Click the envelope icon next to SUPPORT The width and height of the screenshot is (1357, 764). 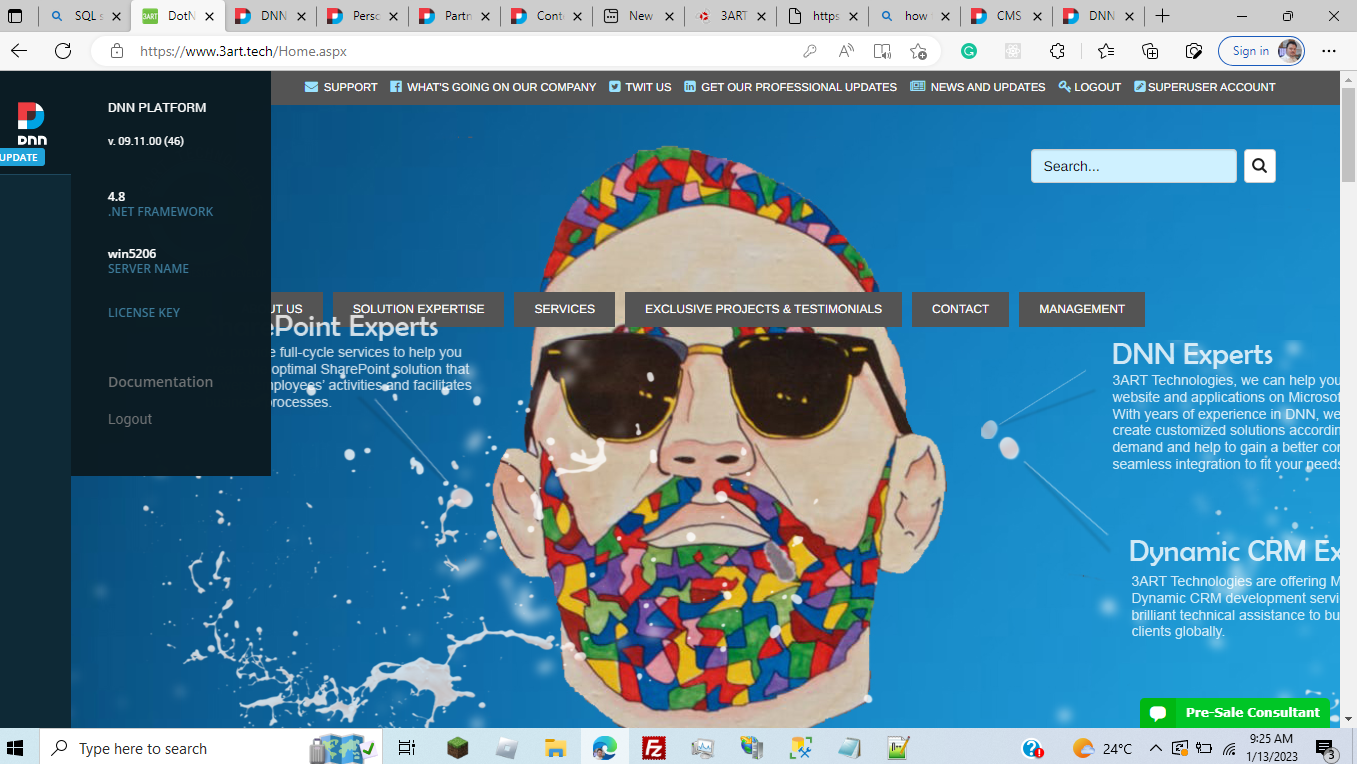[x=312, y=87]
